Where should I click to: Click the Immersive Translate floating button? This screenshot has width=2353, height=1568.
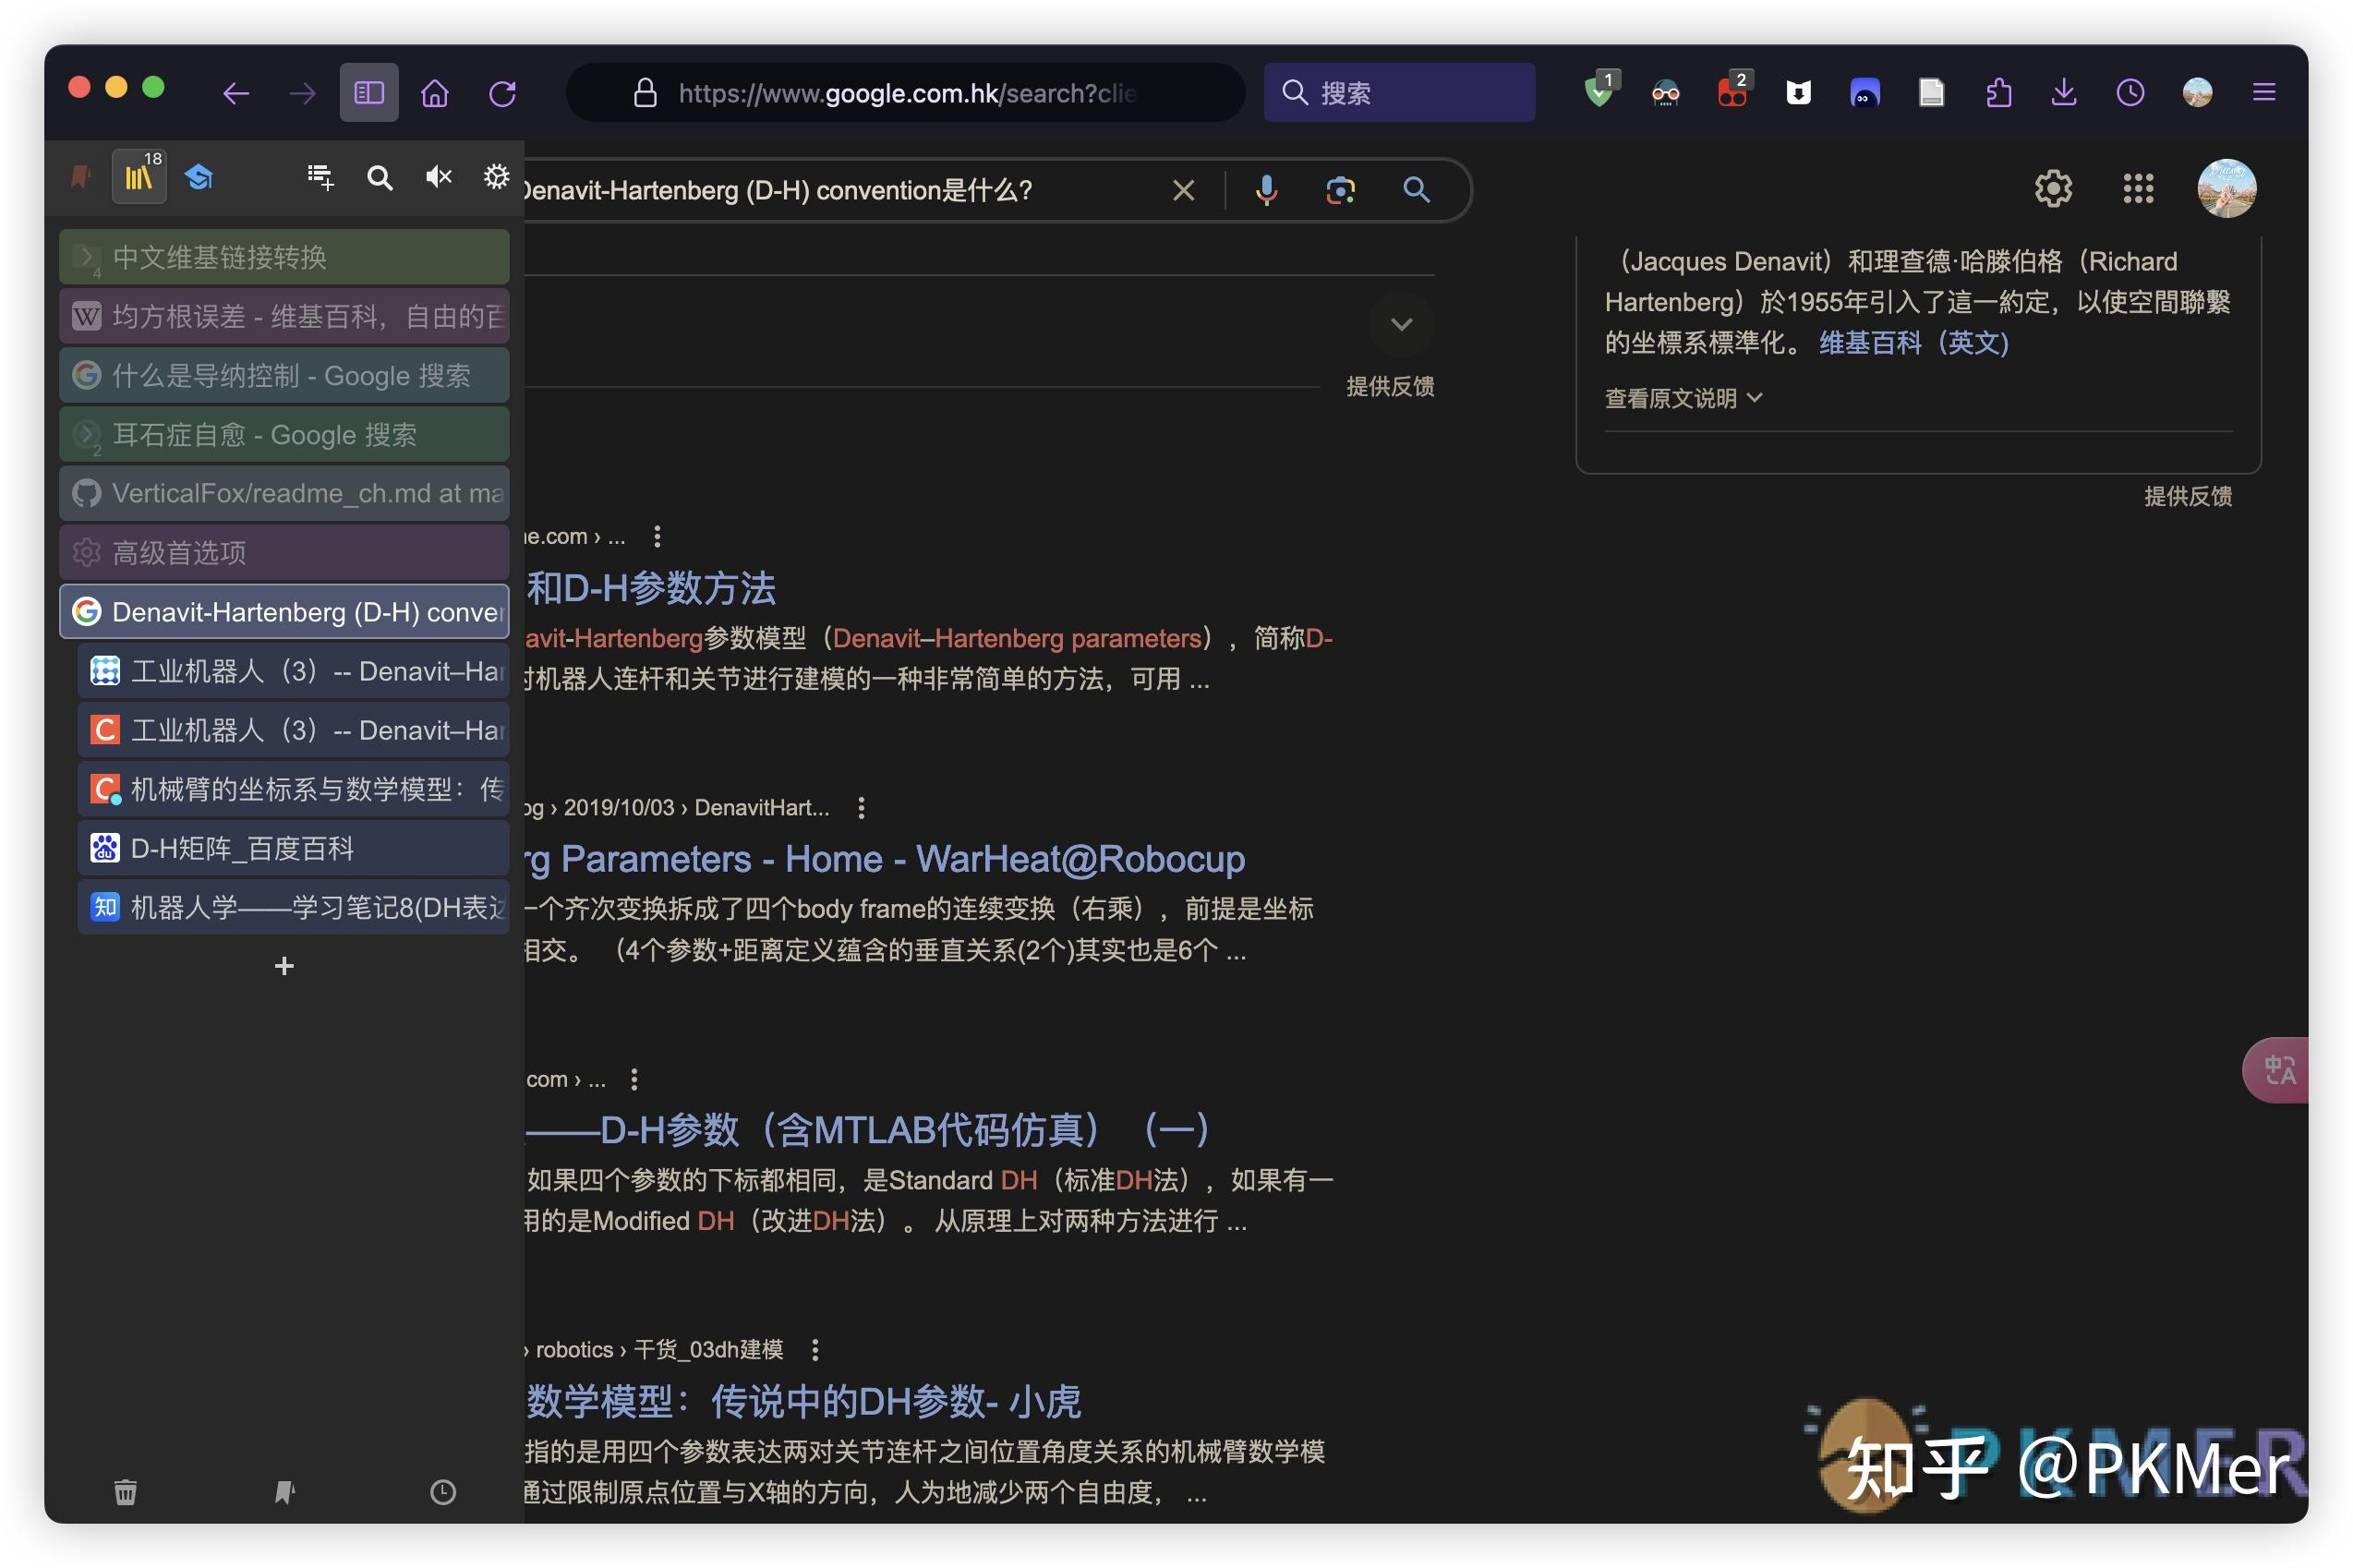point(2280,1069)
